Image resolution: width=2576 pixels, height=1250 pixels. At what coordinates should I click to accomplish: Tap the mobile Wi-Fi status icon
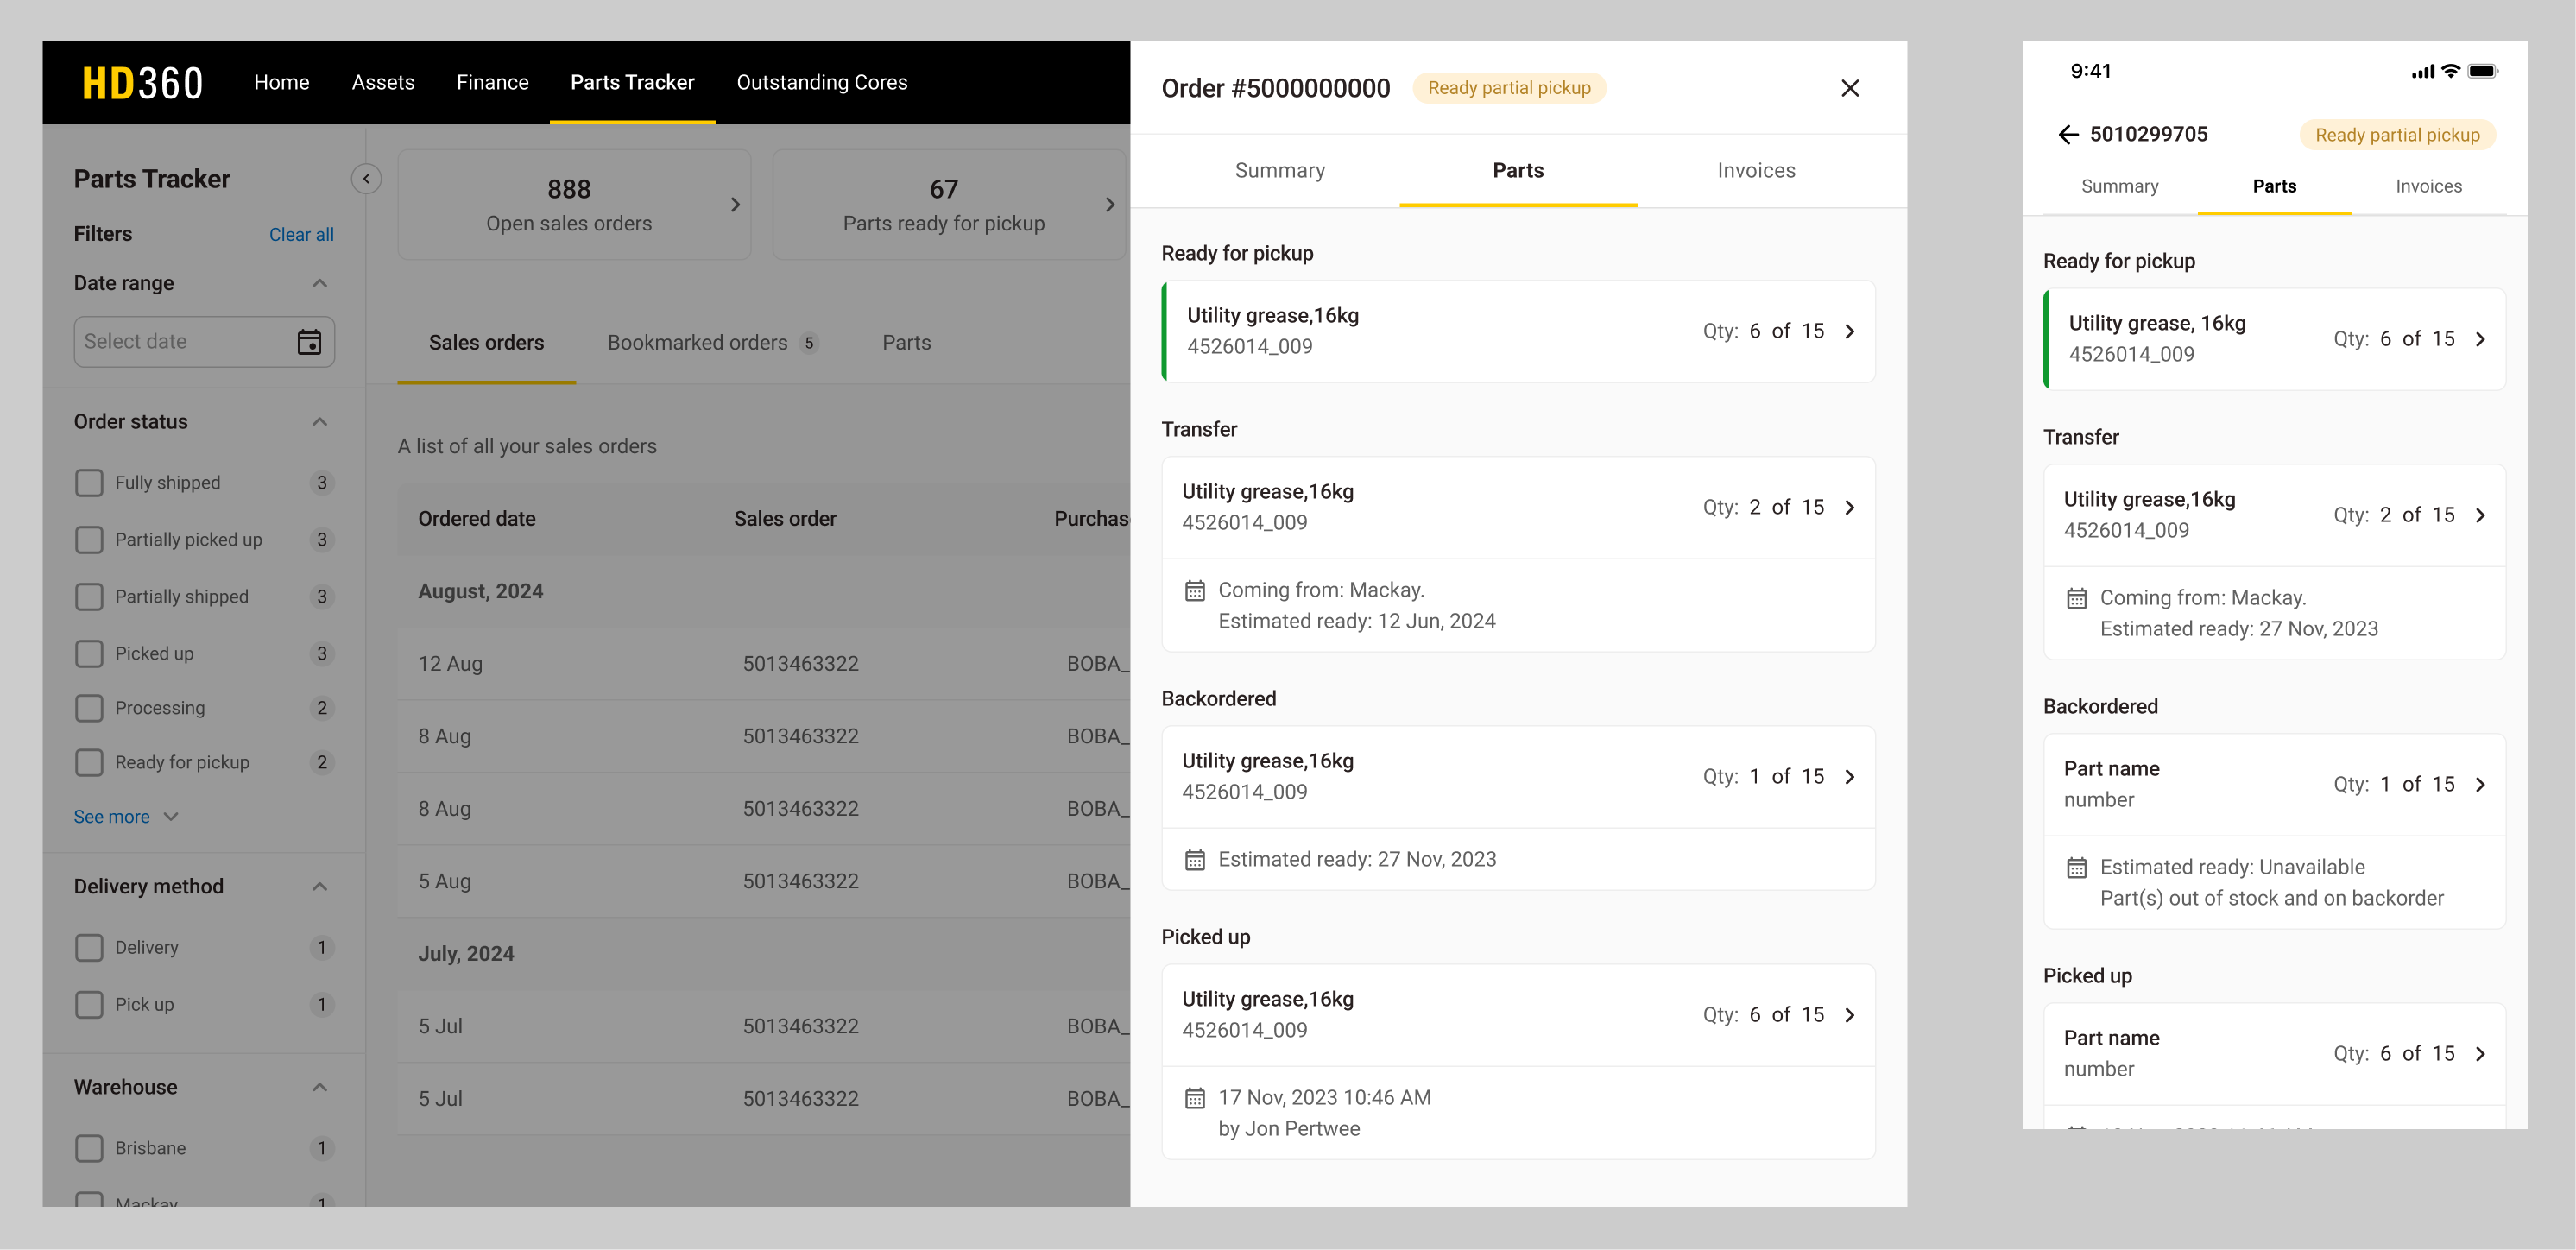2450,71
